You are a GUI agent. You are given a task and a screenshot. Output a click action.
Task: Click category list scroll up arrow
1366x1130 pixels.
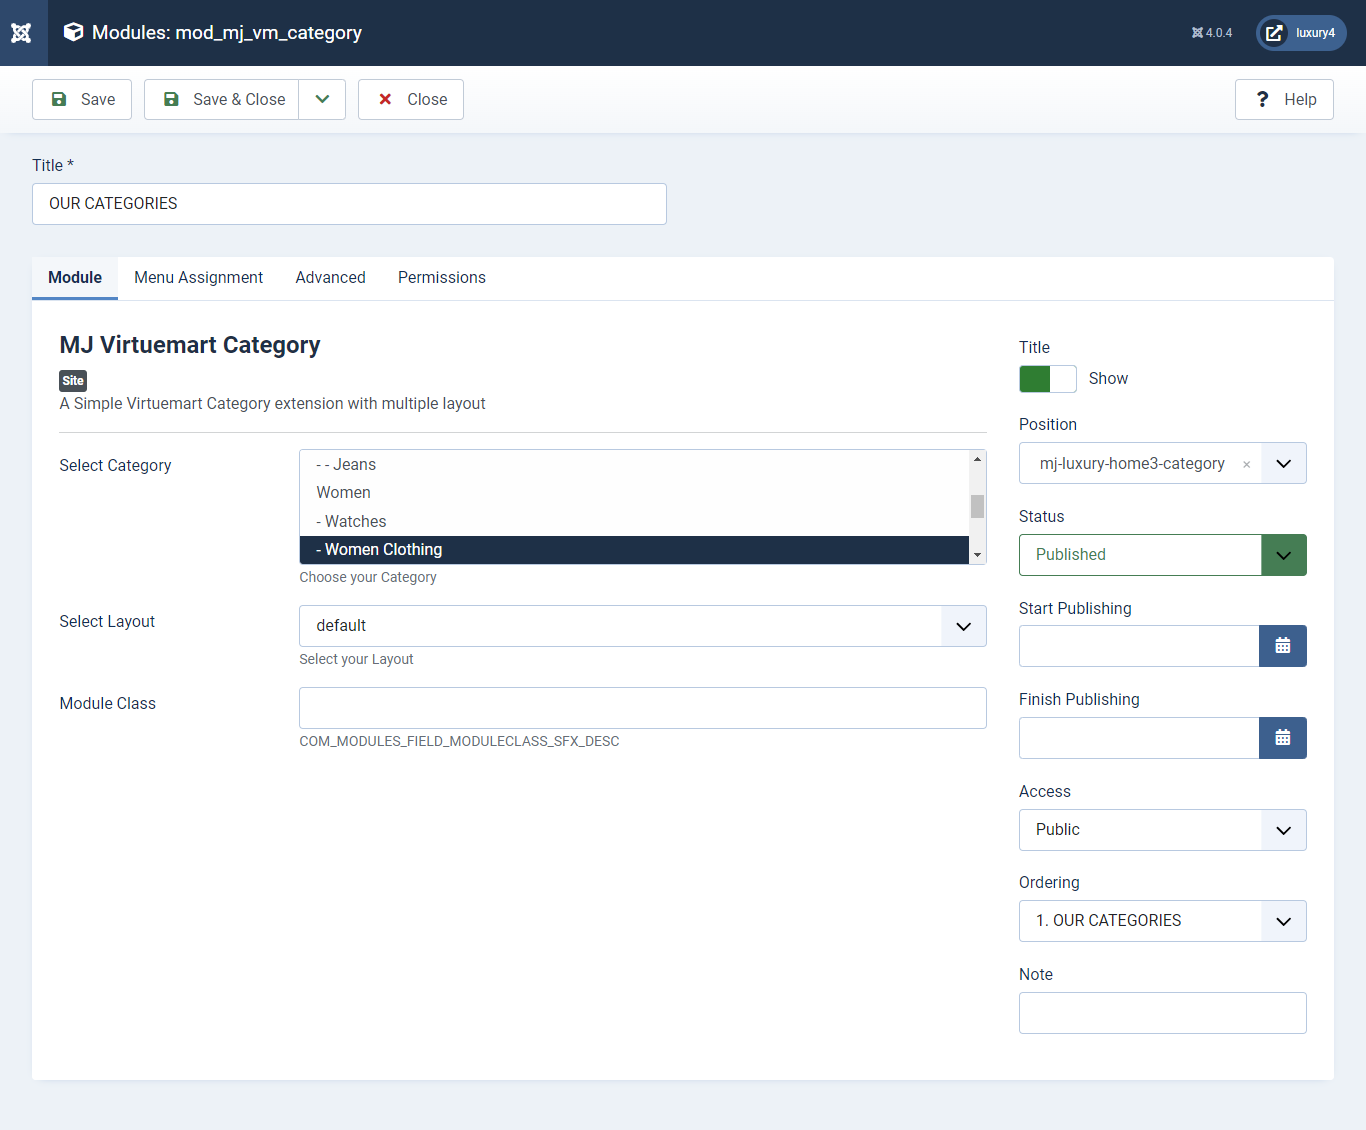978,459
